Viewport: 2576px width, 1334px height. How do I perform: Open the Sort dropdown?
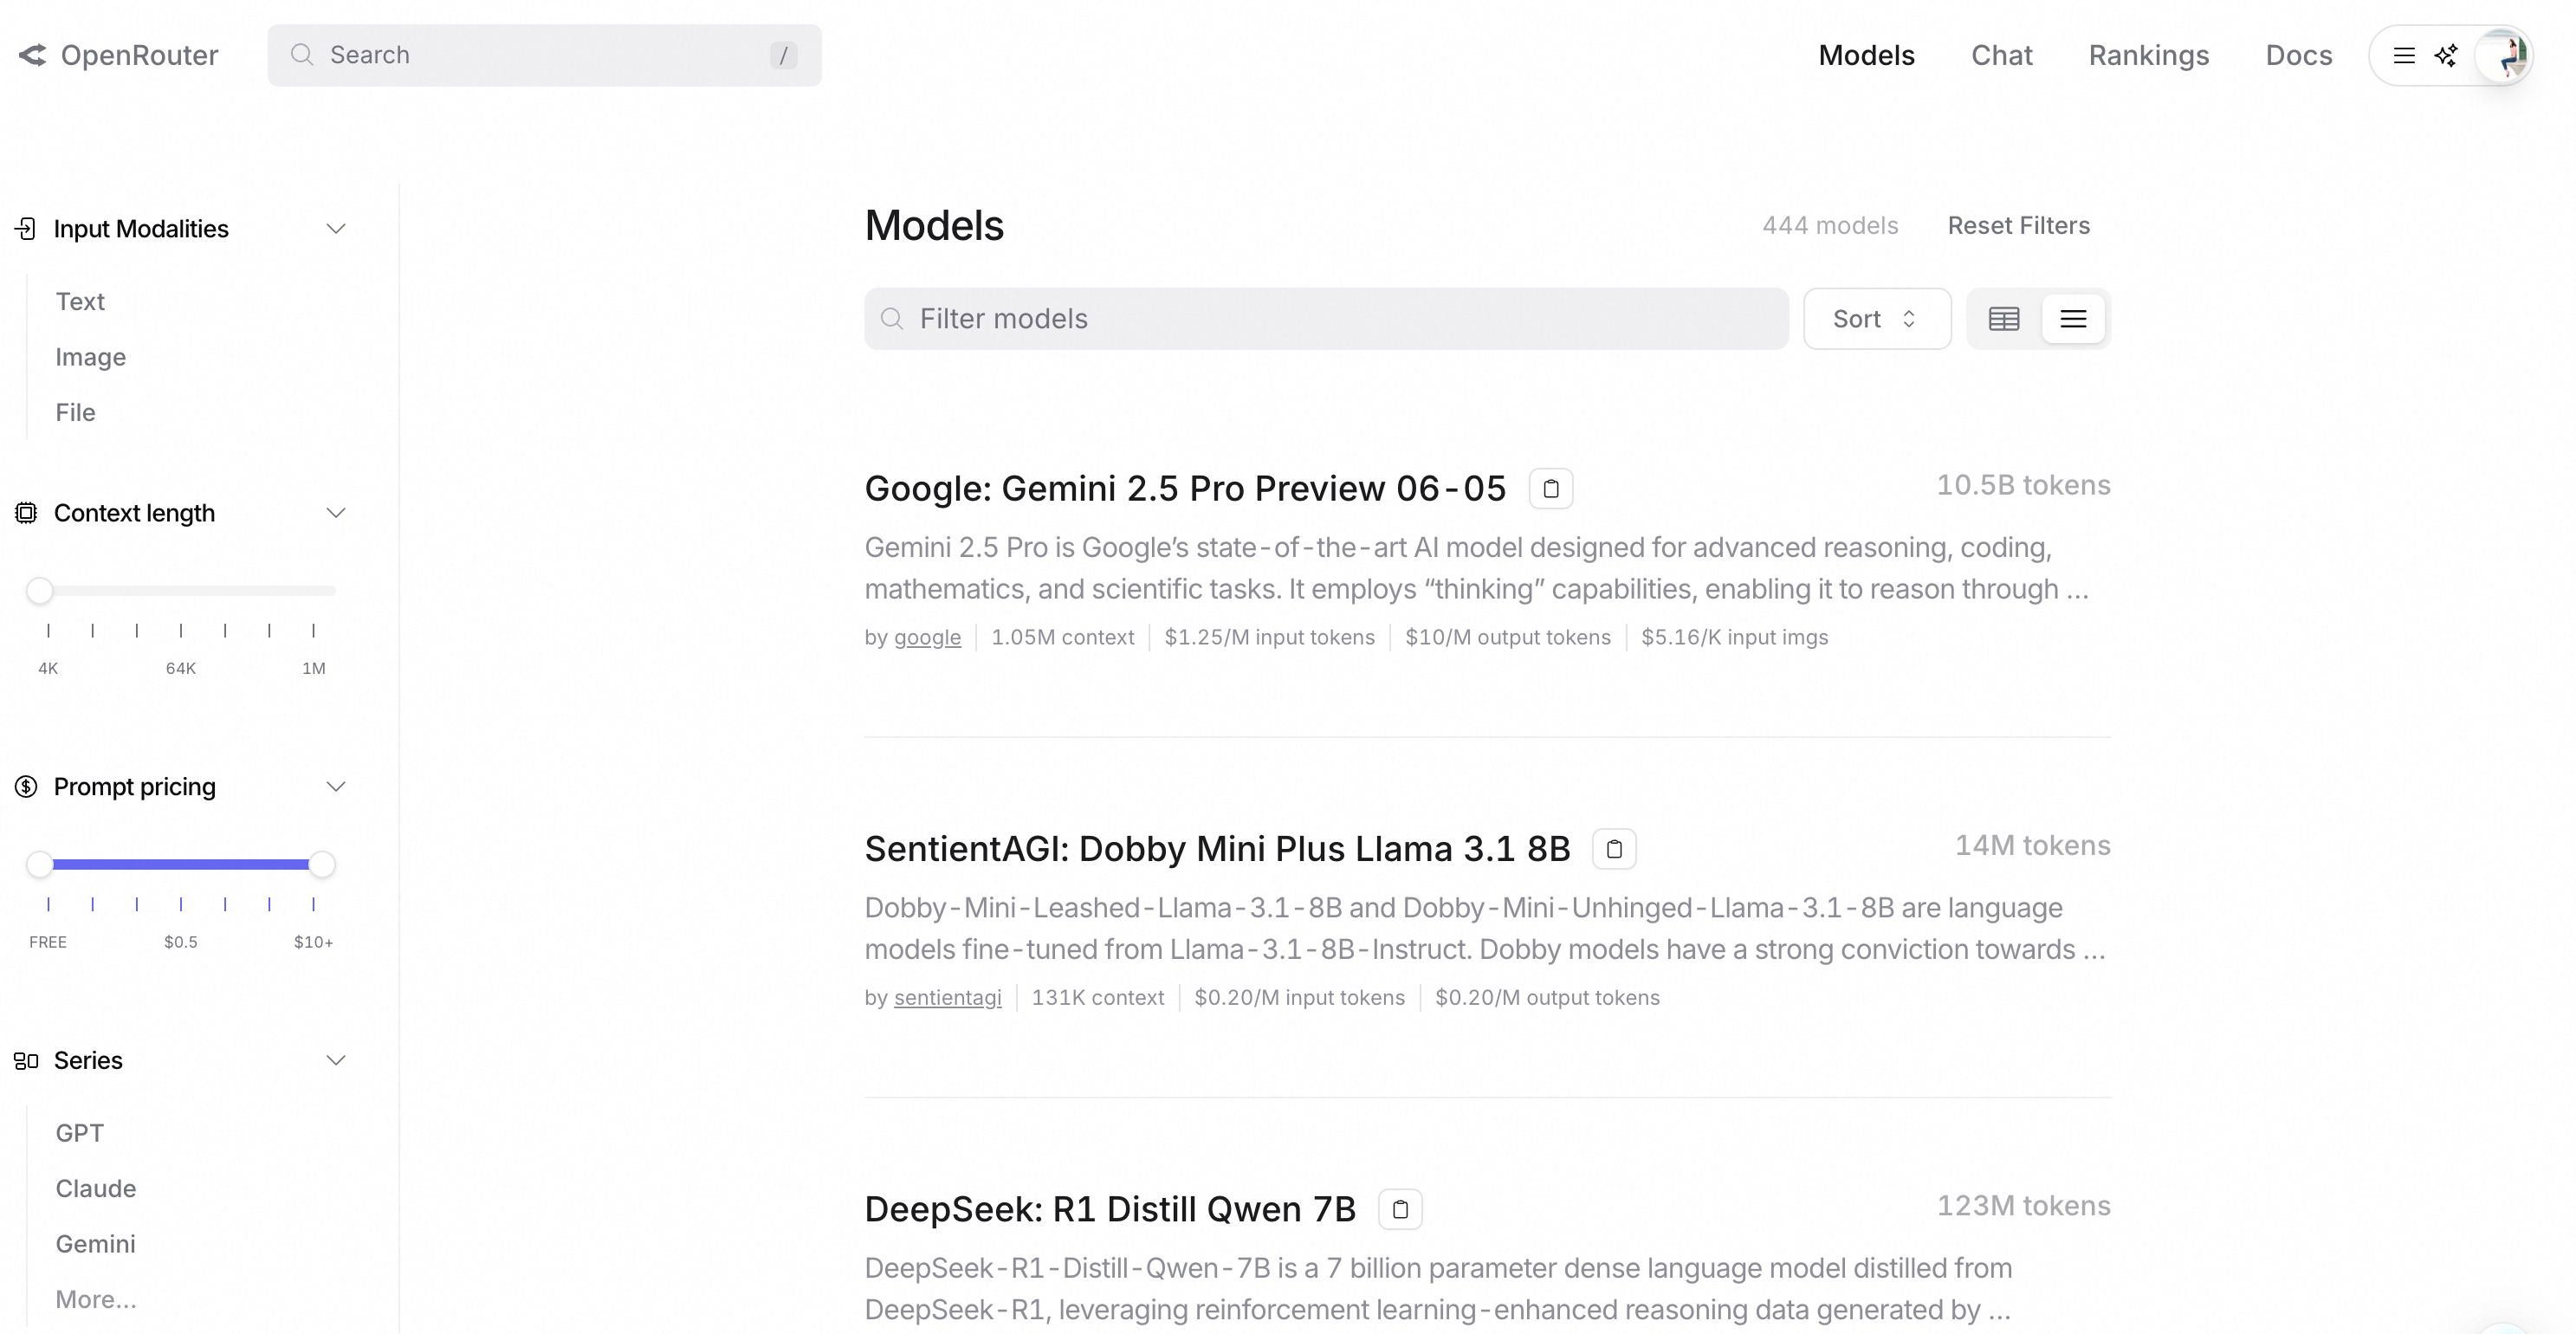point(1877,319)
